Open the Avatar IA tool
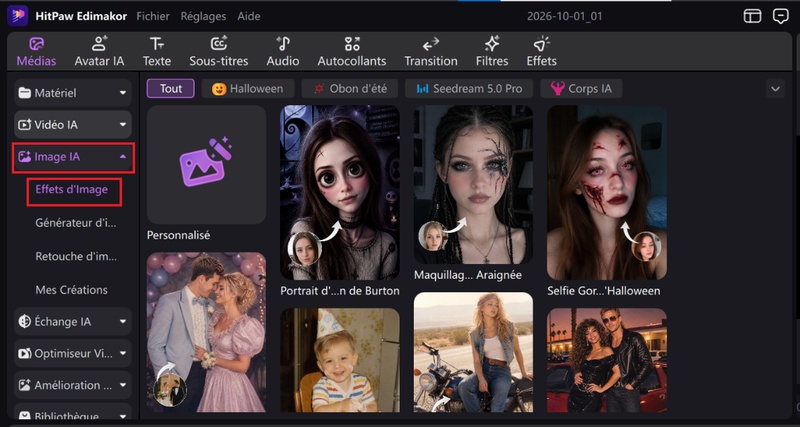Image resolution: width=800 pixels, height=427 pixels. (99, 52)
